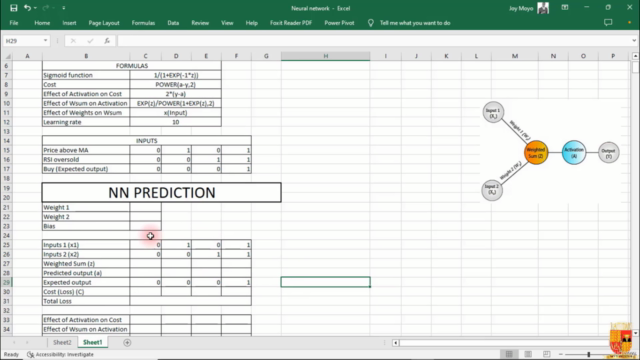The image size is (640, 360).
Task: Open the Review tab
Action: point(200,23)
